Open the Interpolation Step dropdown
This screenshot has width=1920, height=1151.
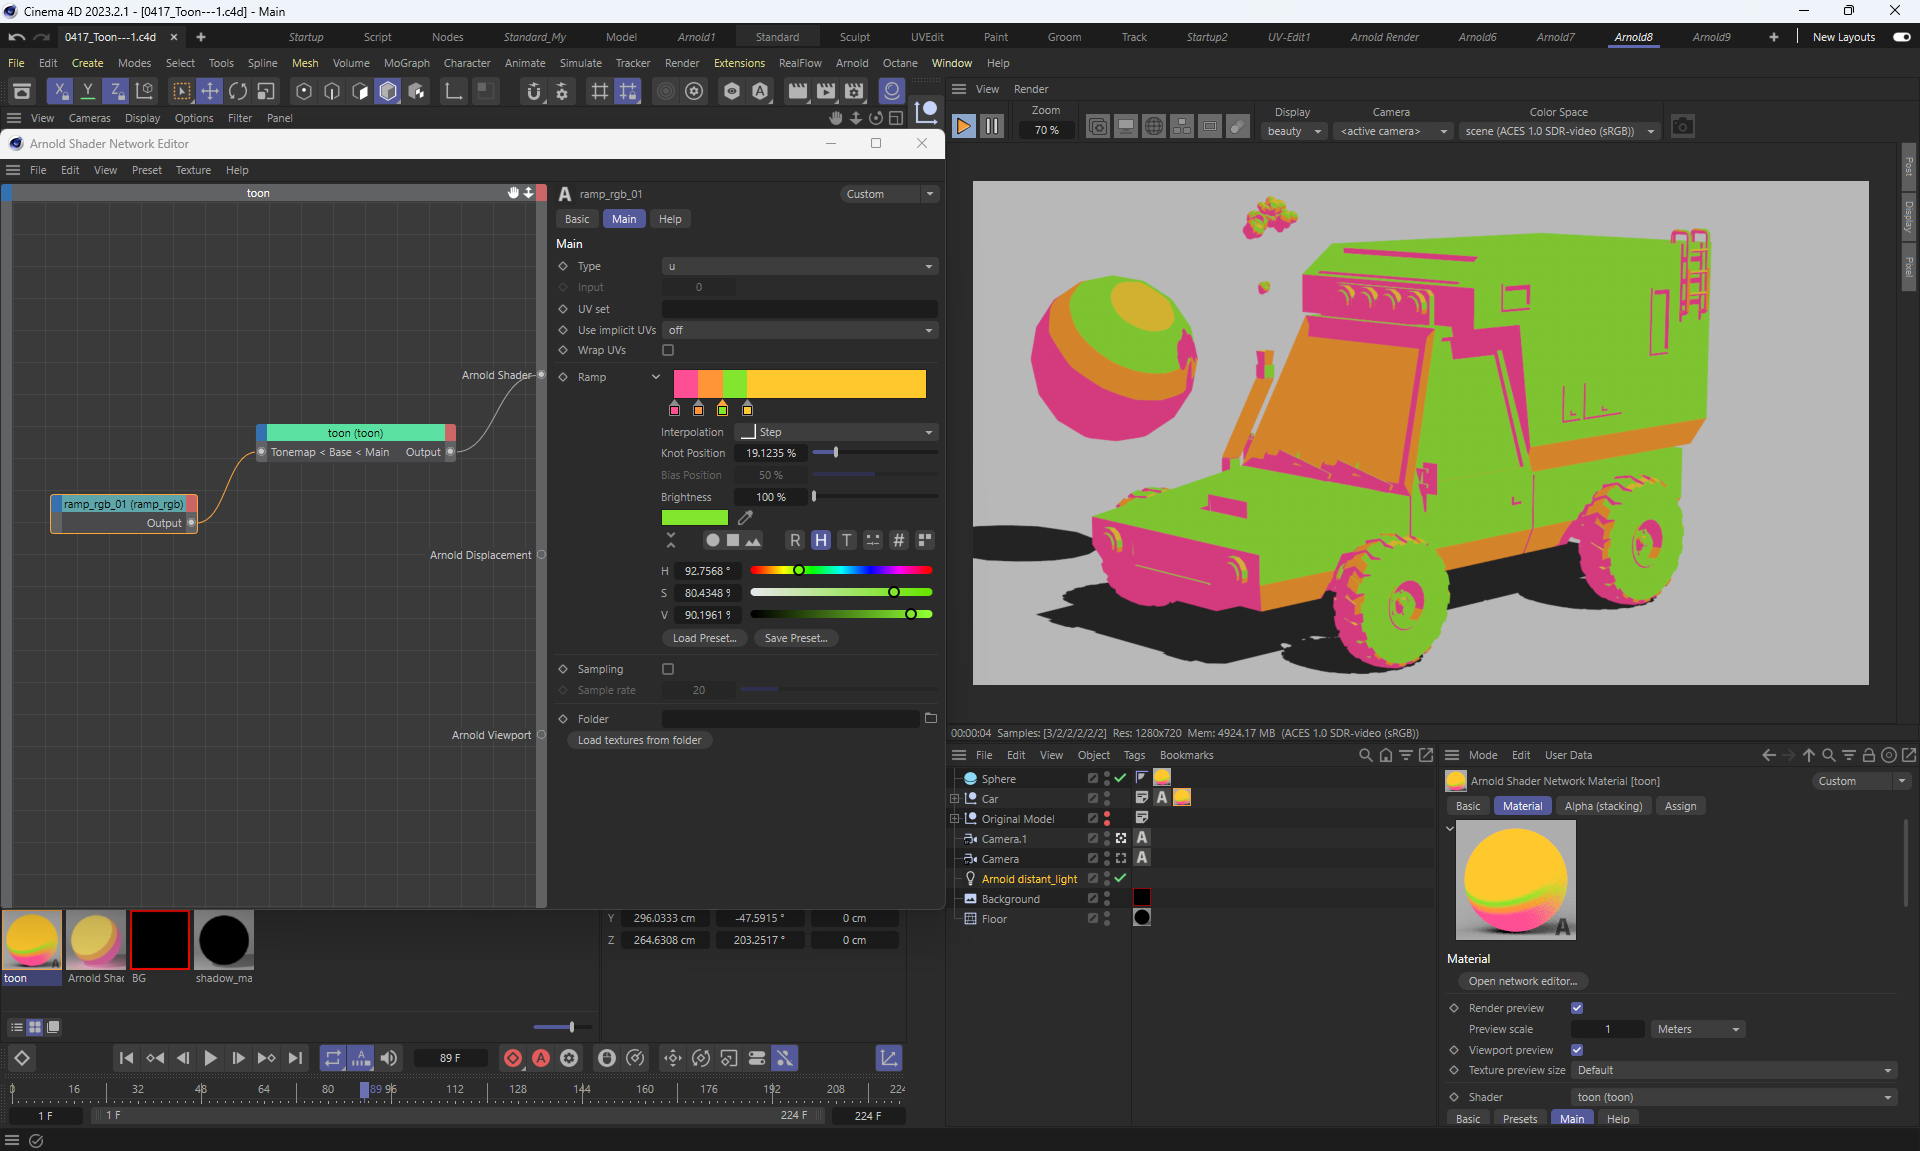(836, 432)
